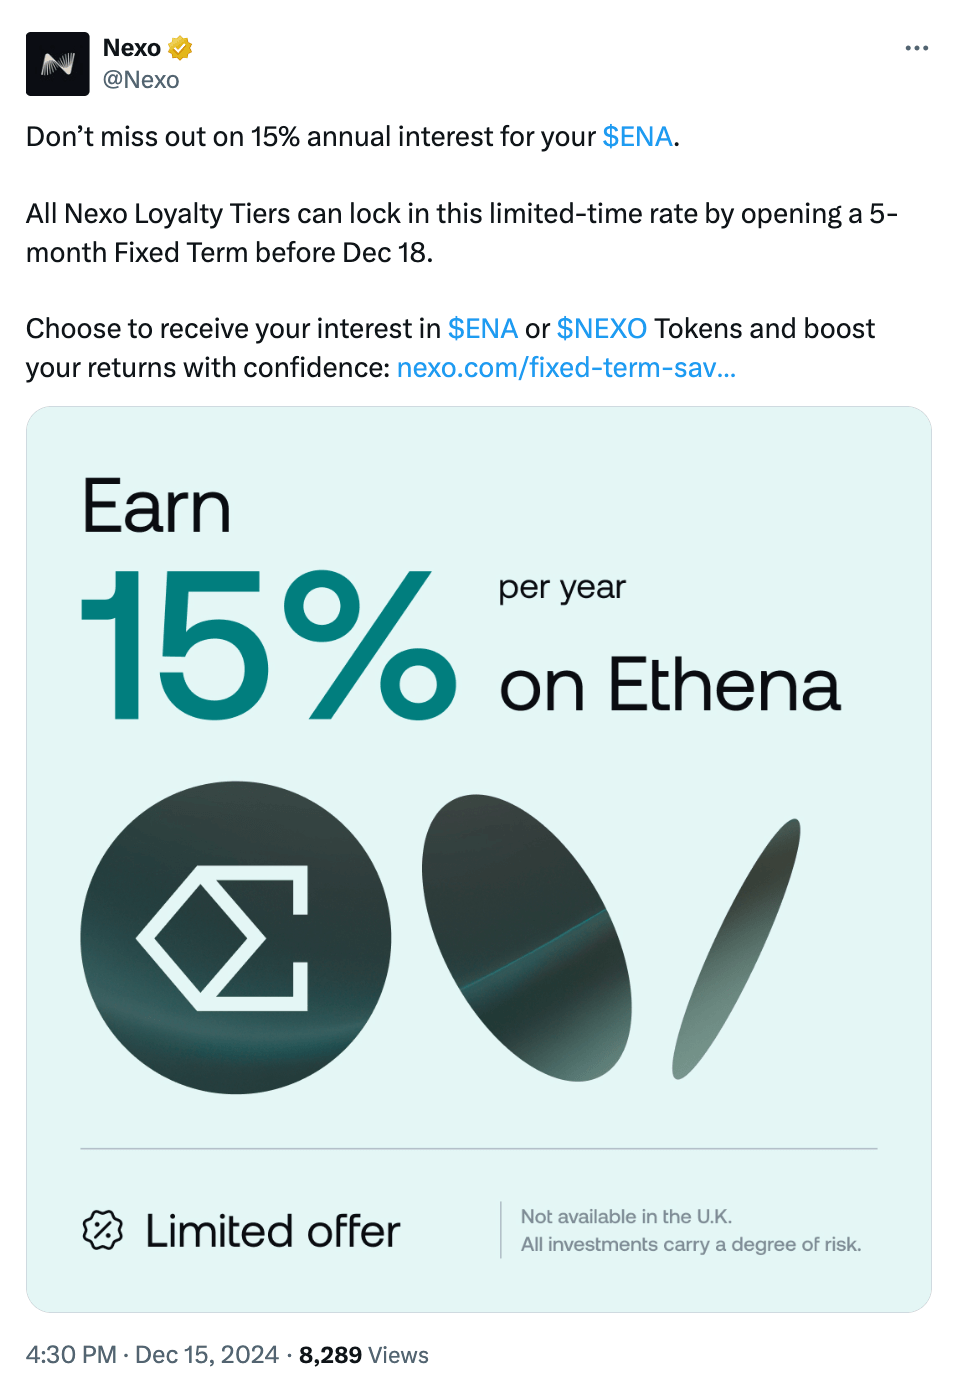Image resolution: width=958 pixels, height=1392 pixels.
Task: Open the @Nexo handle link
Action: coord(141,80)
